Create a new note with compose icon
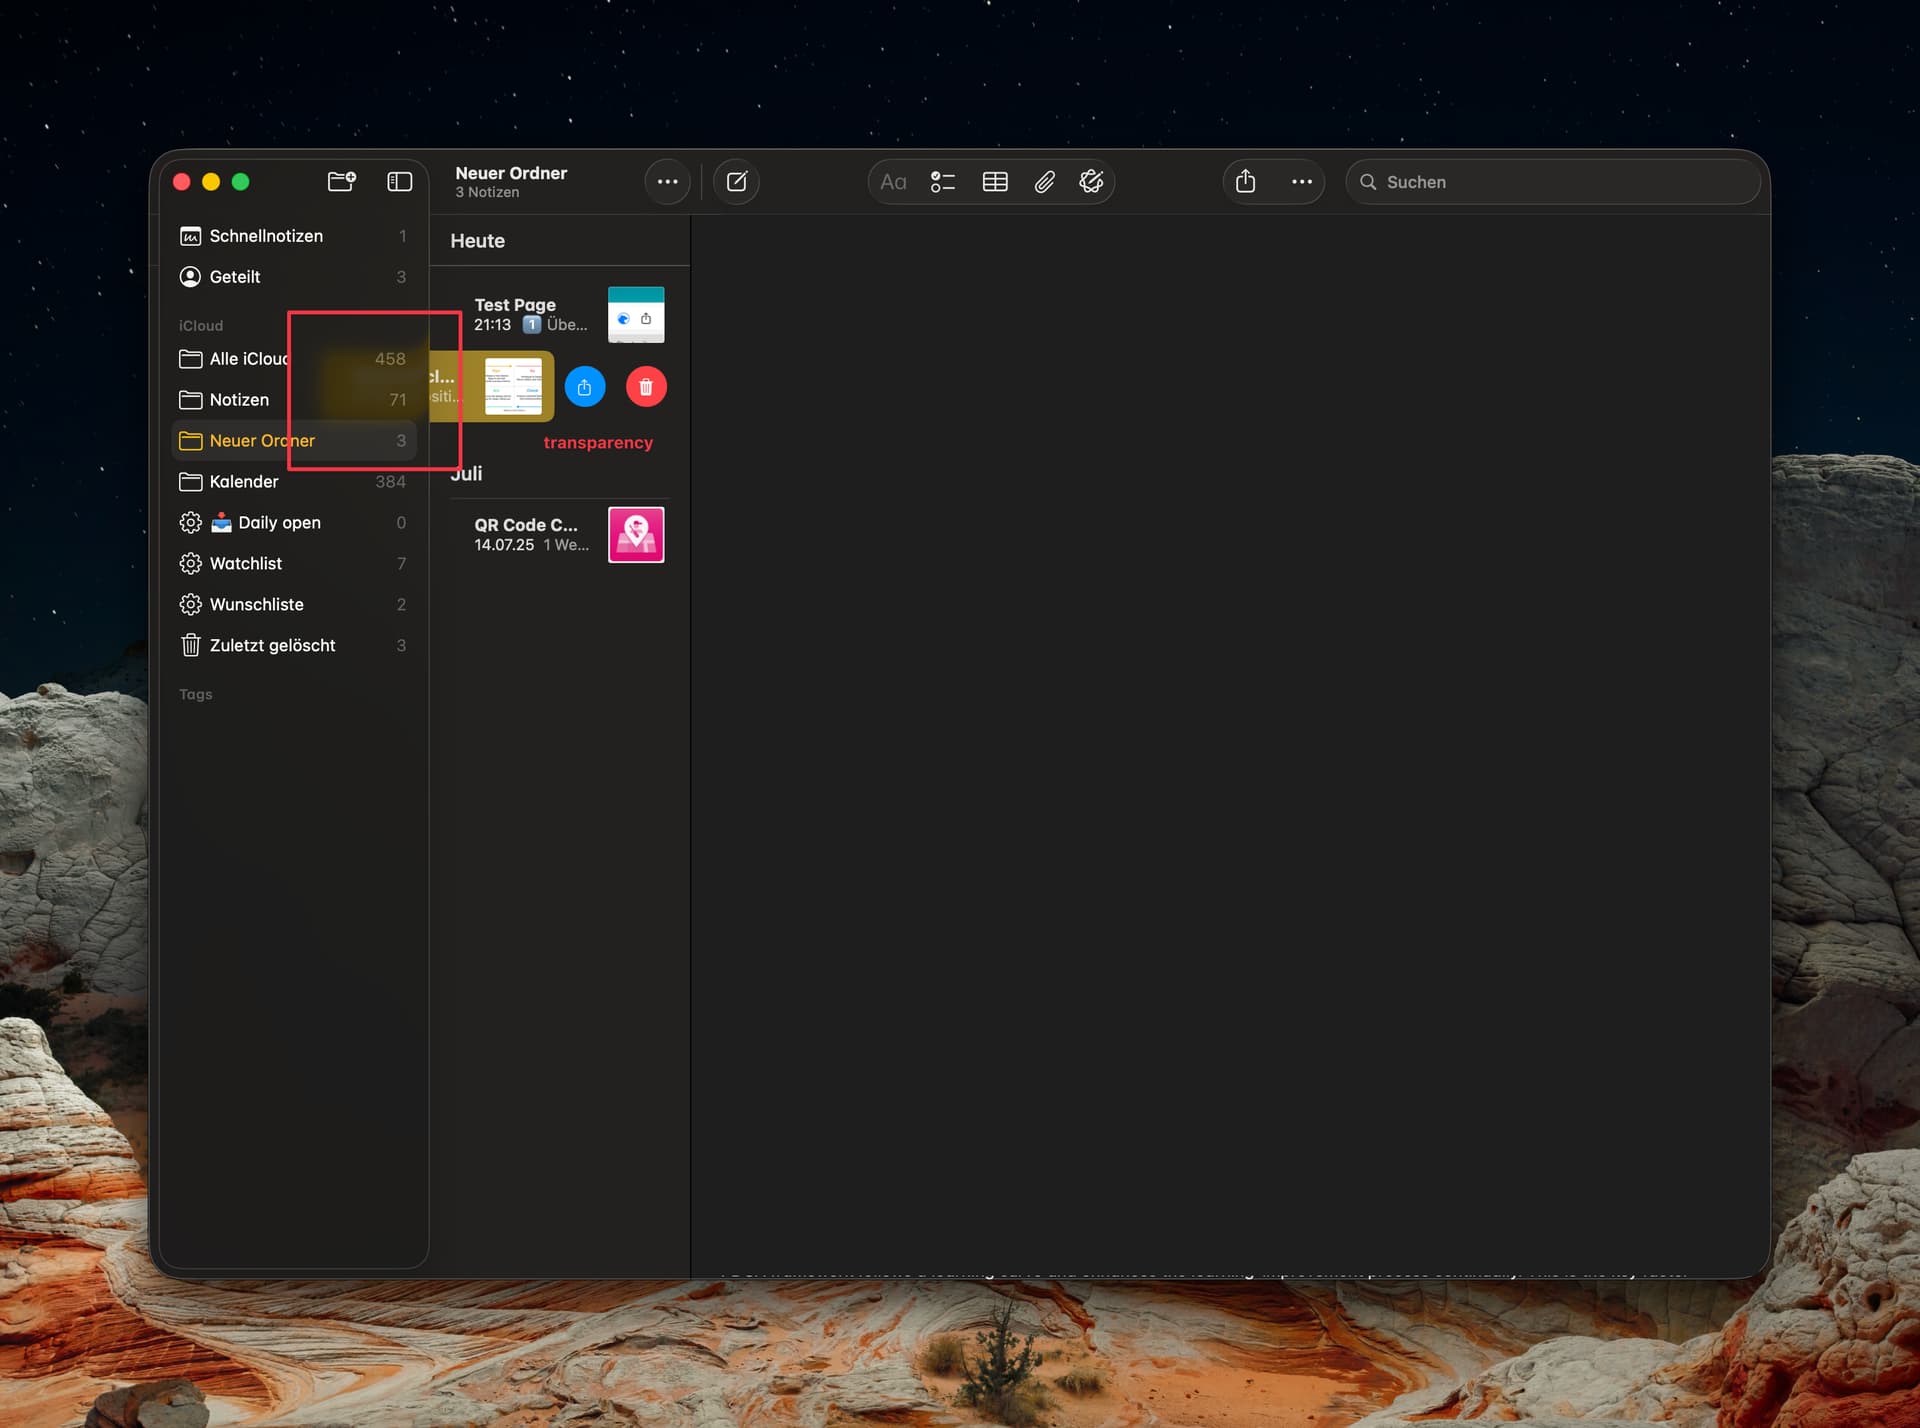 tap(737, 182)
